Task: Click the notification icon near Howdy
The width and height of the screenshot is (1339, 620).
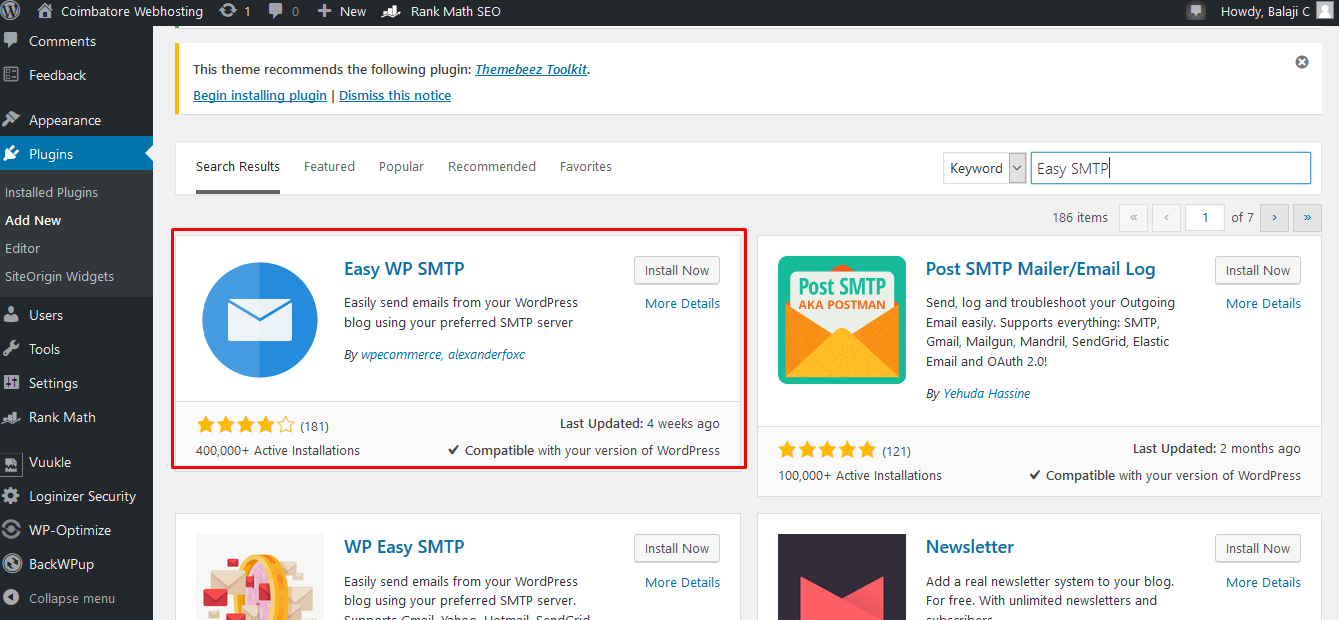Action: [x=1196, y=11]
